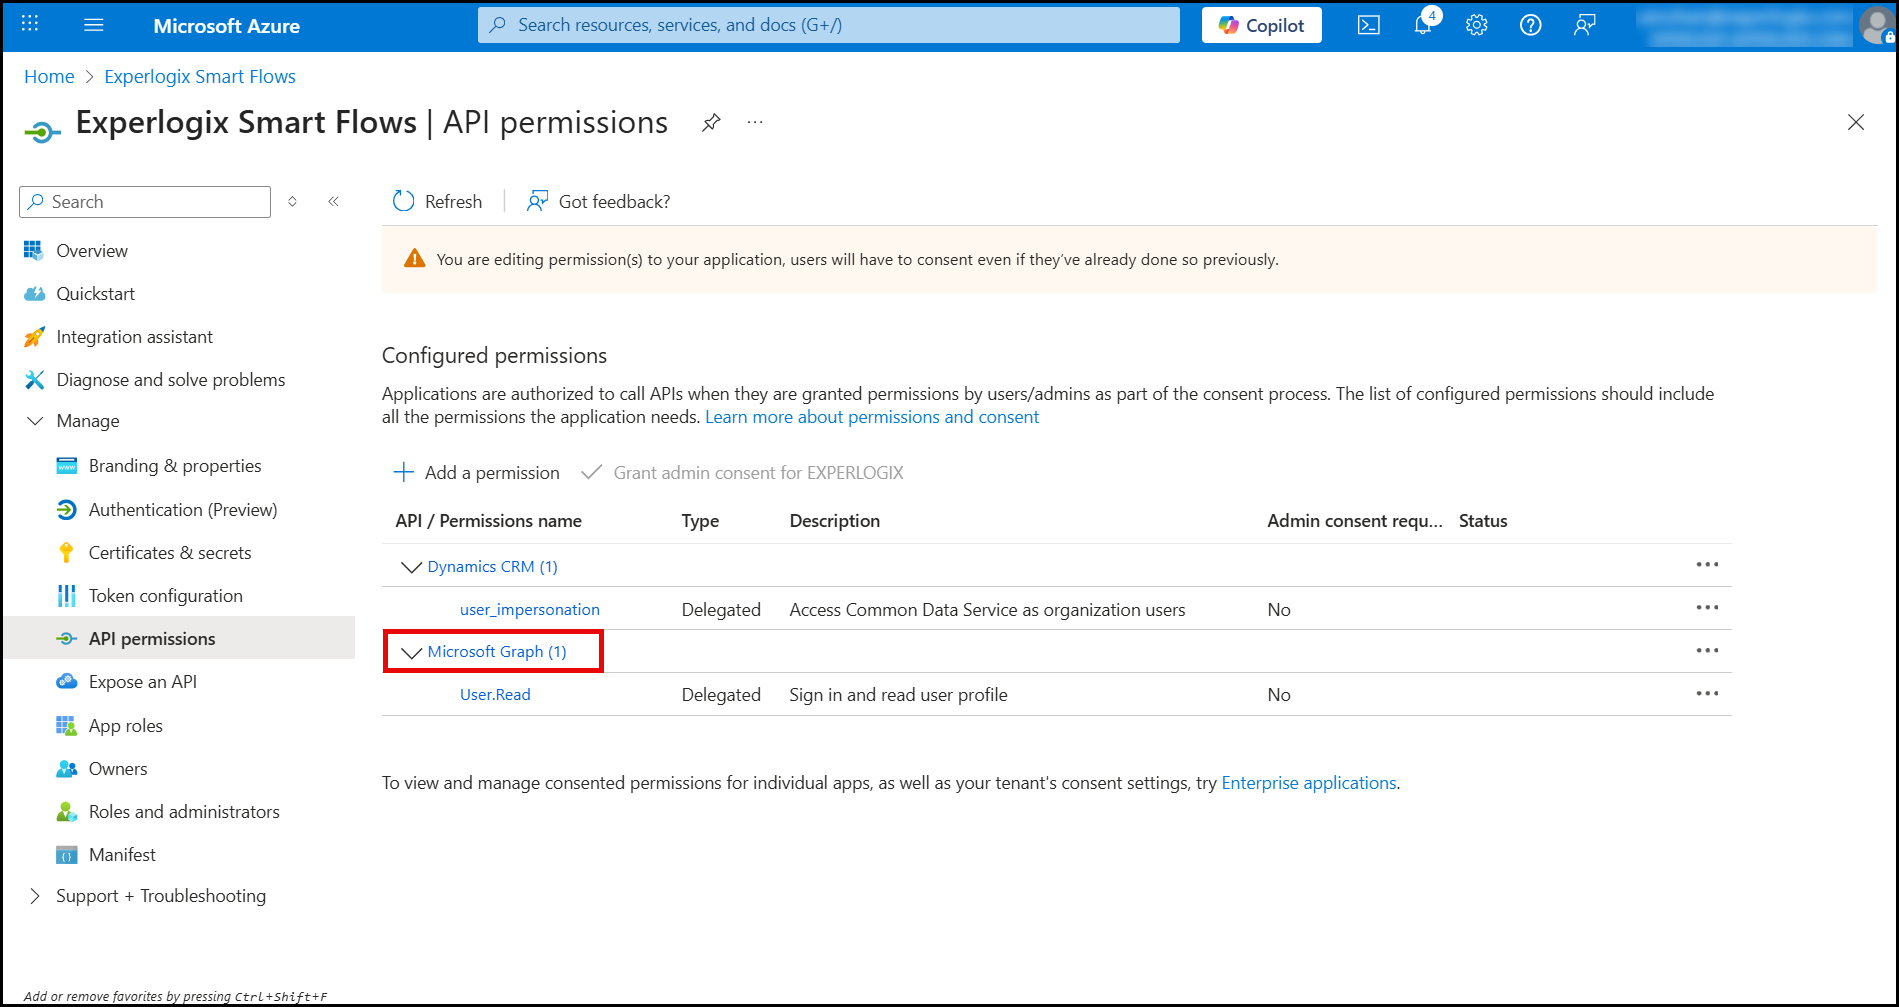Open the Enterprise applications link

(x=1309, y=783)
